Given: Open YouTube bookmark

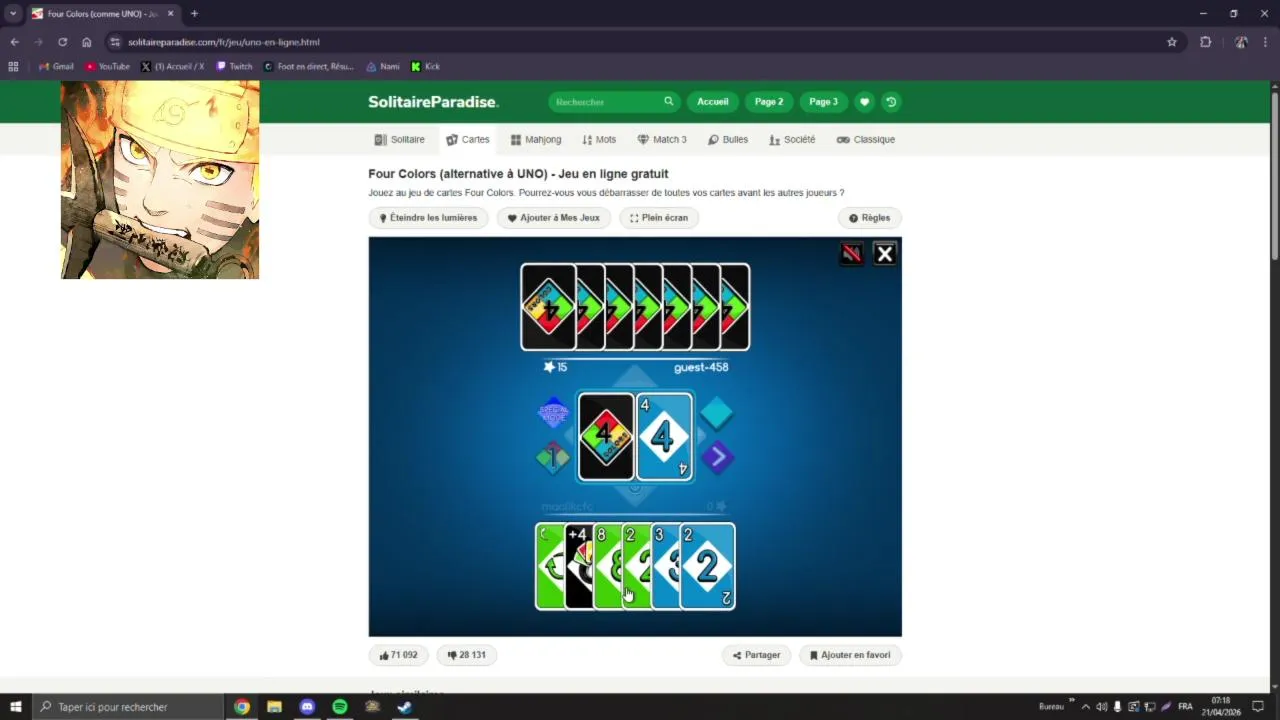Looking at the screenshot, I should coord(107,67).
